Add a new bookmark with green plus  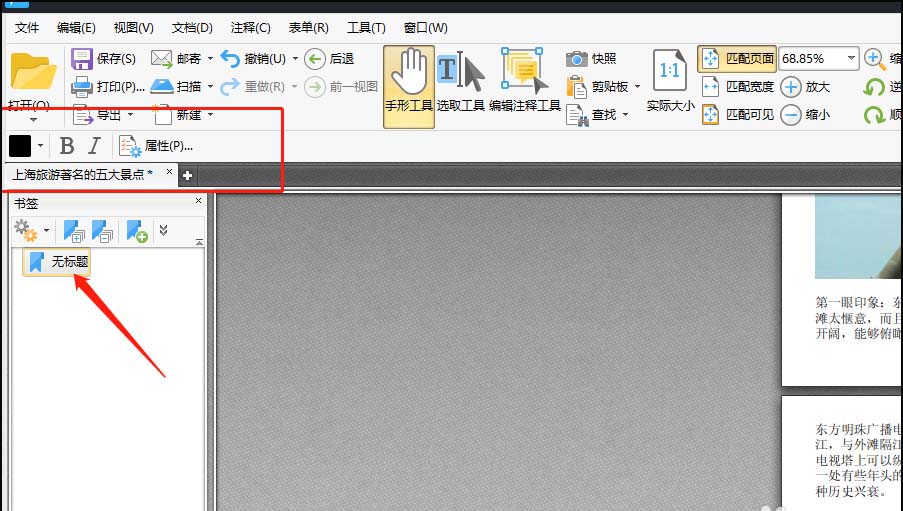(x=137, y=231)
